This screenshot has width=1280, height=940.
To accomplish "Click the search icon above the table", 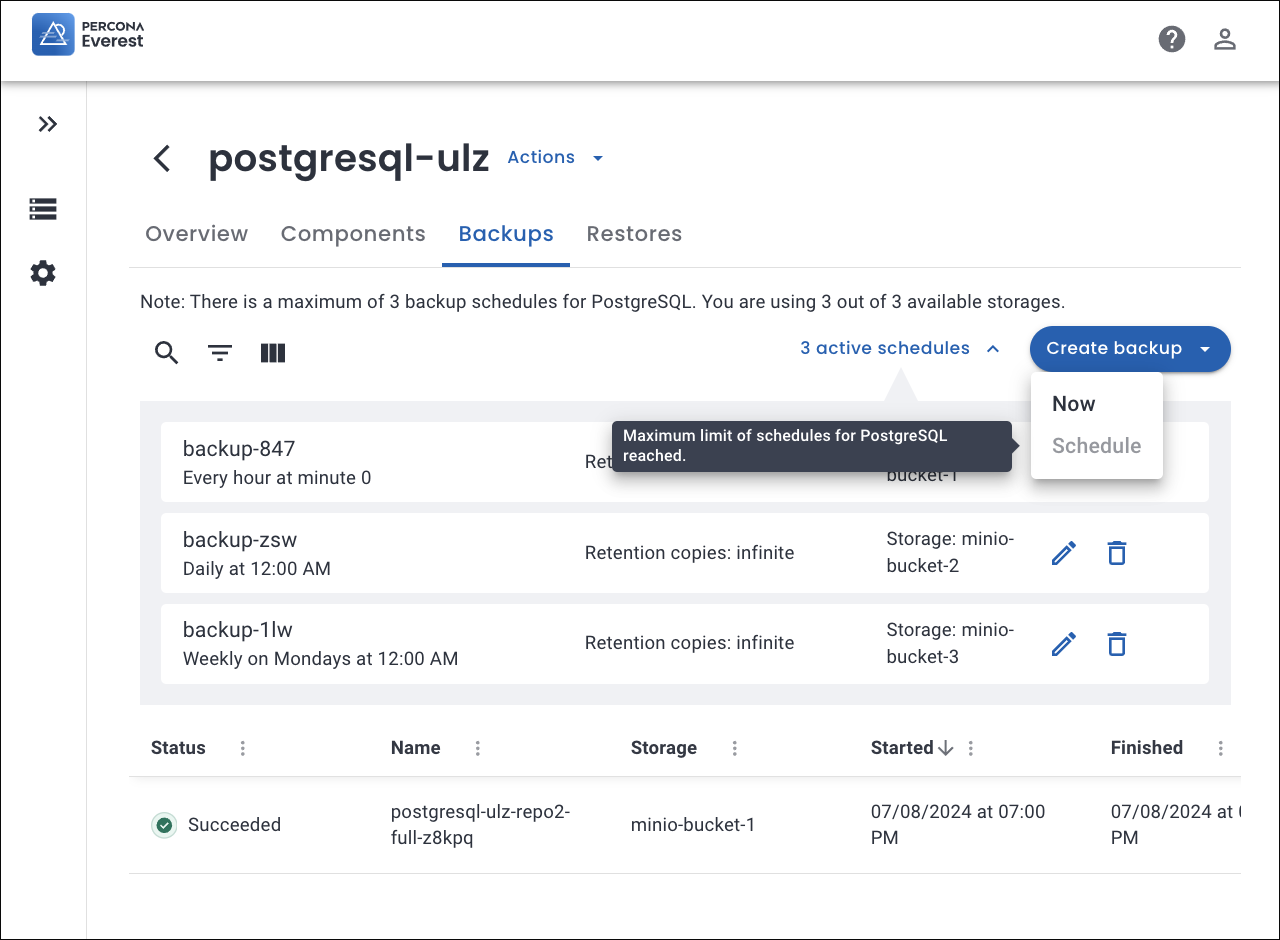I will coord(166,353).
